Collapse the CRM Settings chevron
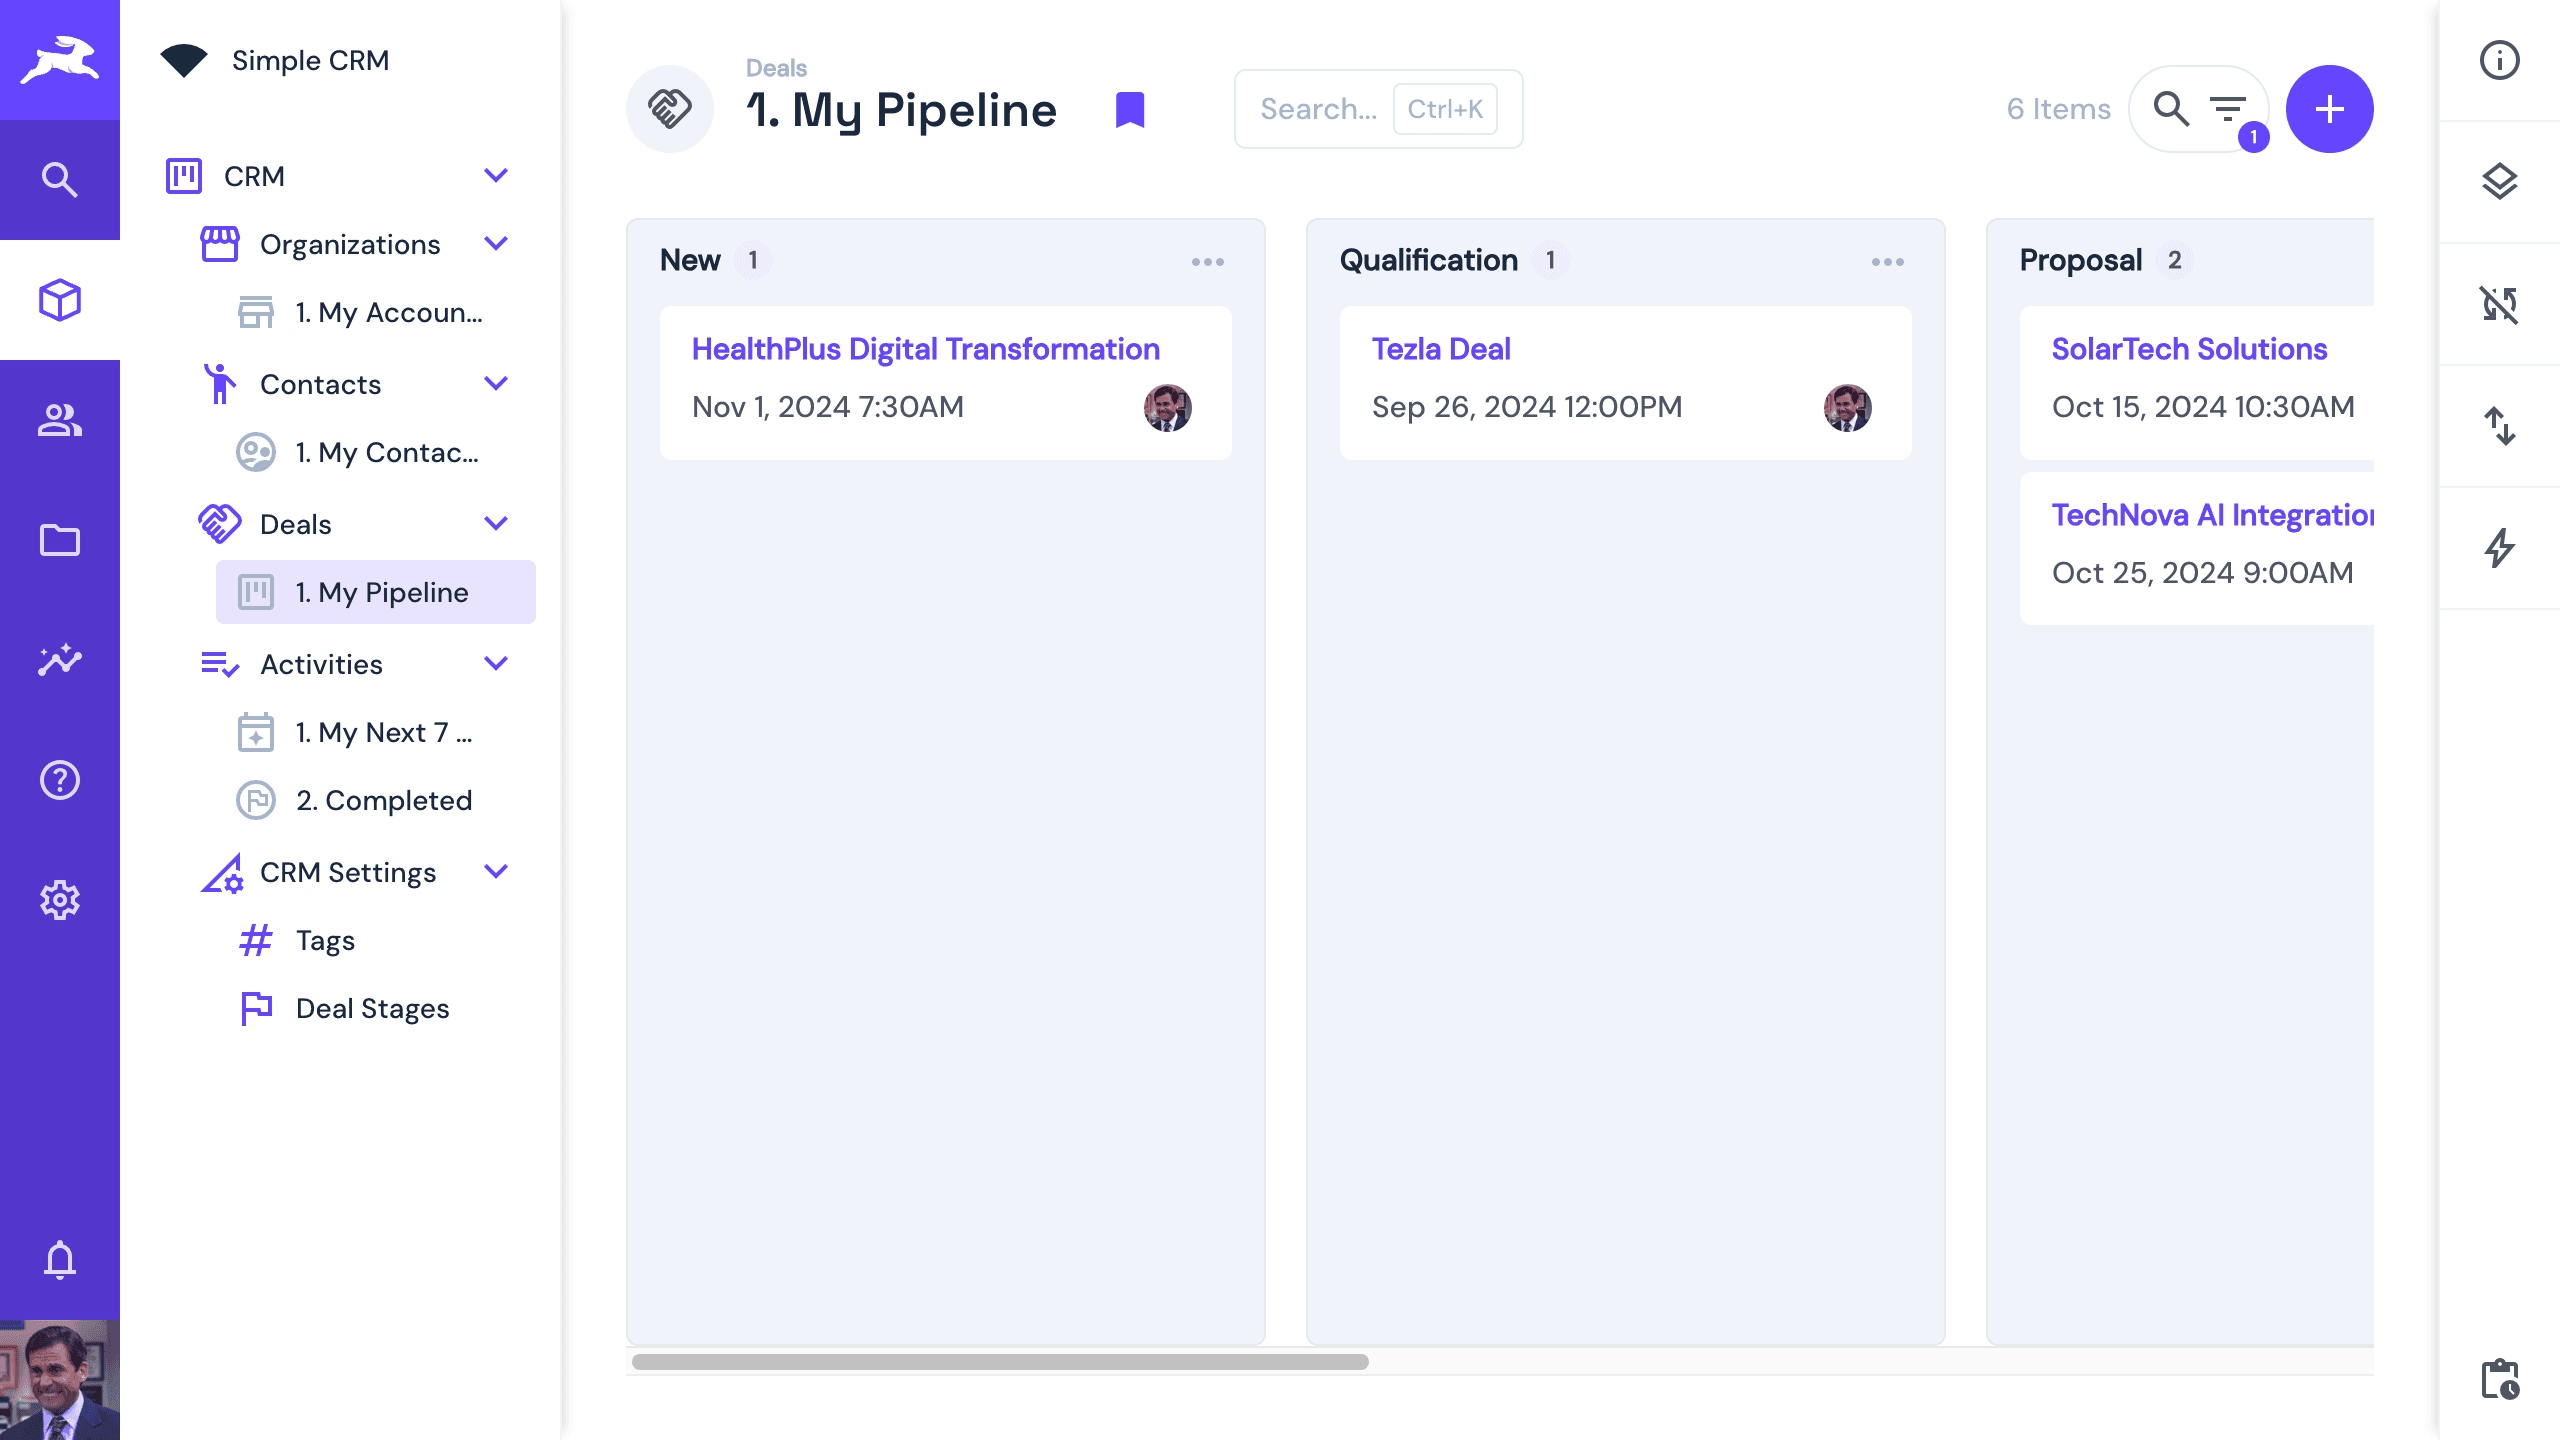Image resolution: width=2560 pixels, height=1440 pixels. click(x=496, y=872)
